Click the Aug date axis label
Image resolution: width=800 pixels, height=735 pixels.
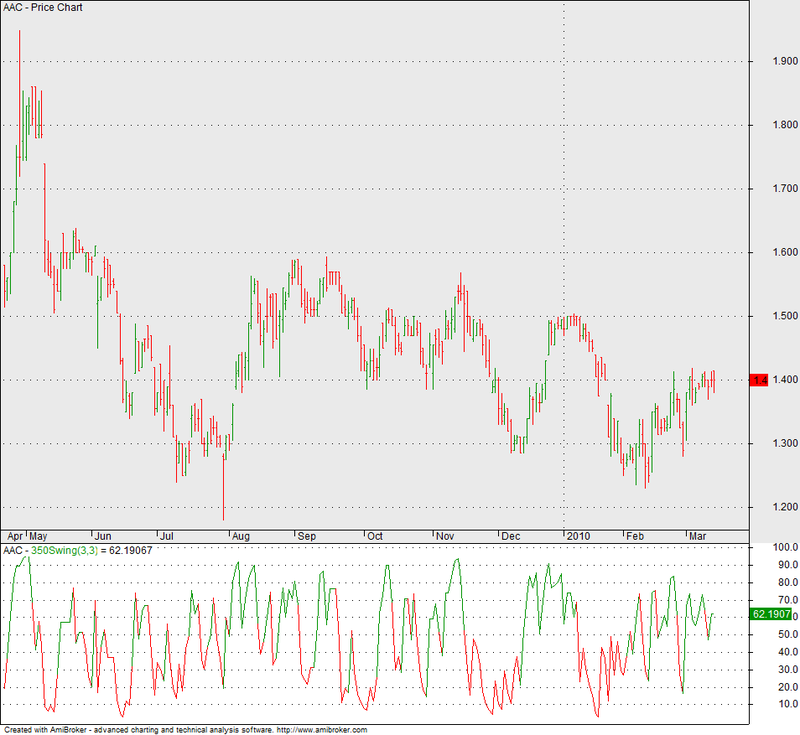pyautogui.click(x=241, y=536)
